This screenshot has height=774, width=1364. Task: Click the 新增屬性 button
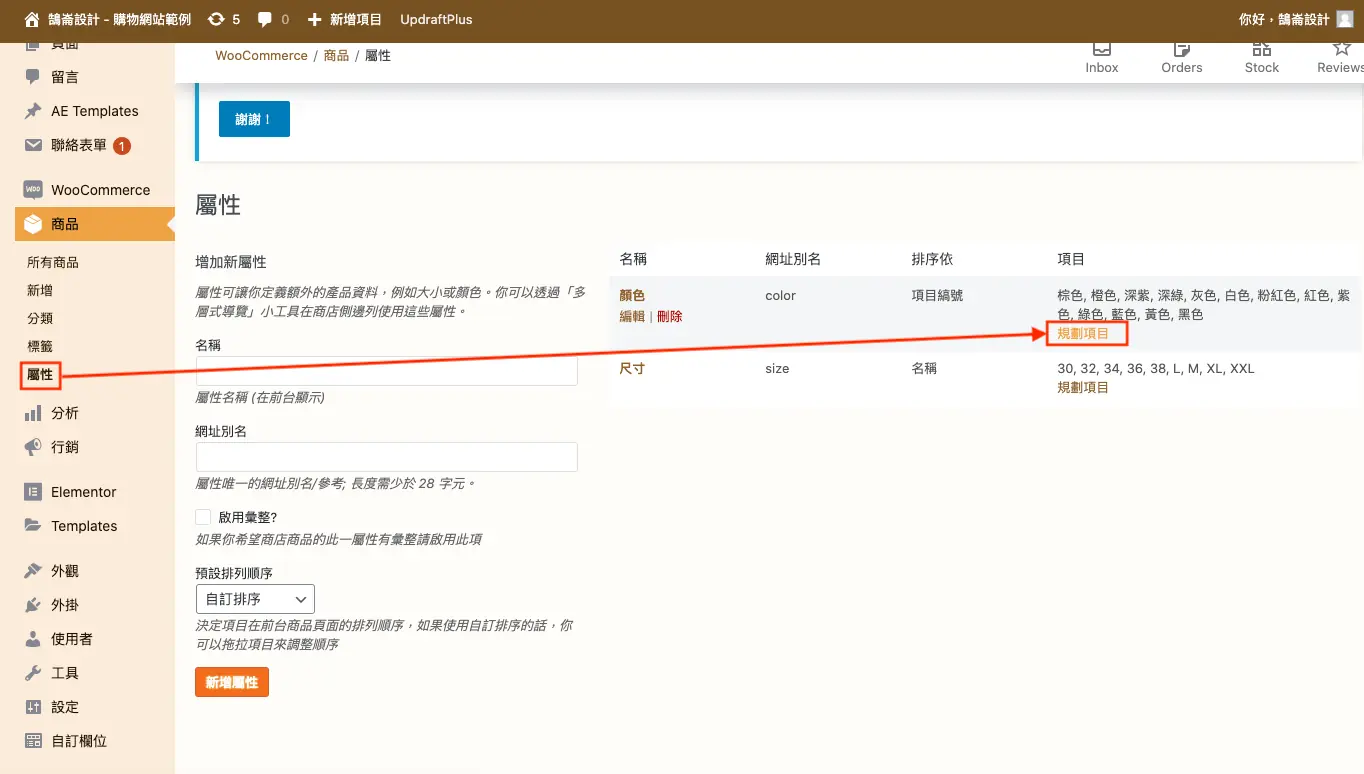(232, 682)
